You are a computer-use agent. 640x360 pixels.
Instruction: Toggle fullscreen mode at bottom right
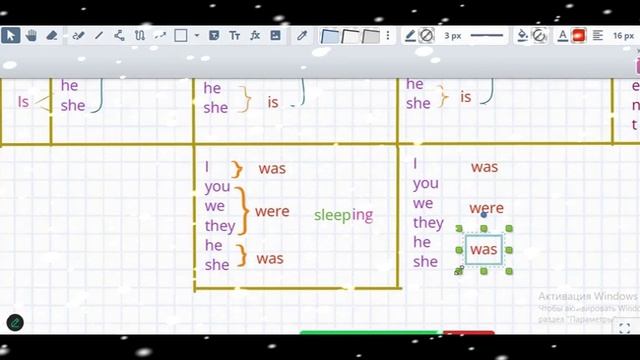(624, 328)
